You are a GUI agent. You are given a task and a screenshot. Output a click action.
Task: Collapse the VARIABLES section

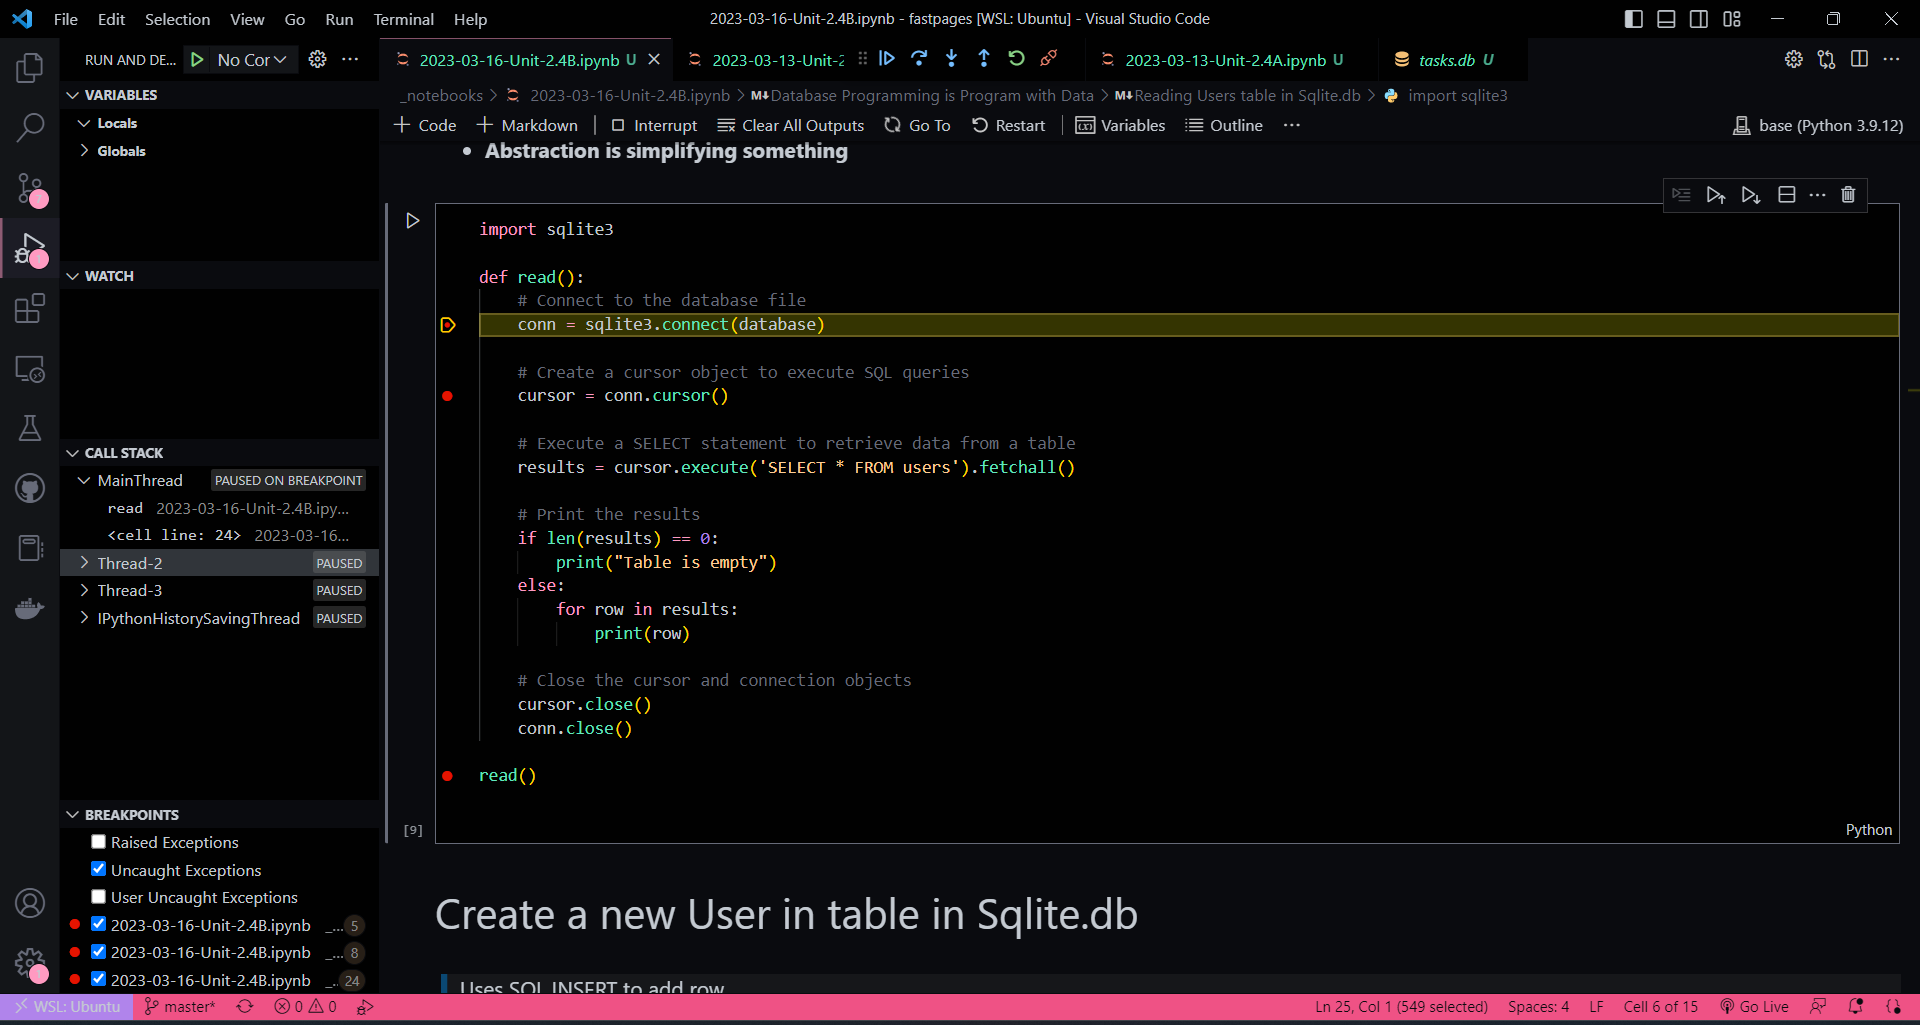point(72,95)
